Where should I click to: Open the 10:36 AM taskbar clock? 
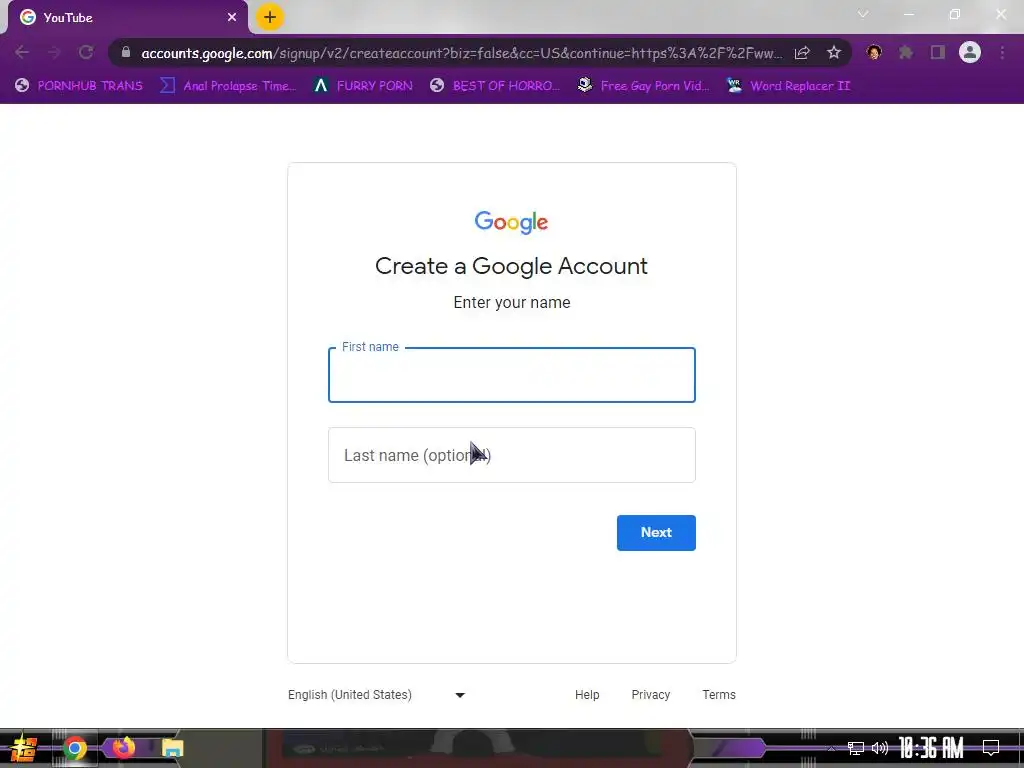(931, 748)
